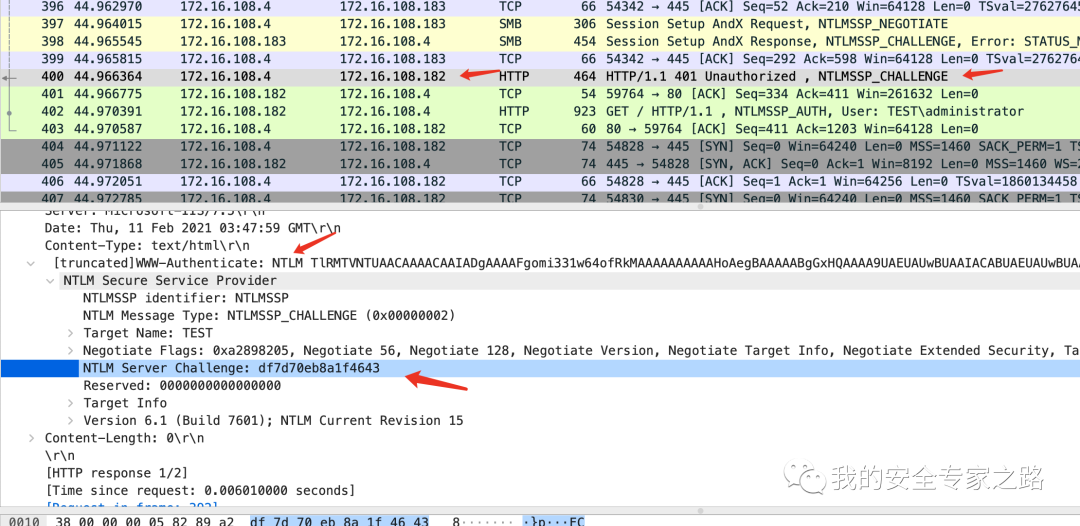
Task: Click HTTP protocol cell of packet 402
Action: click(514, 112)
